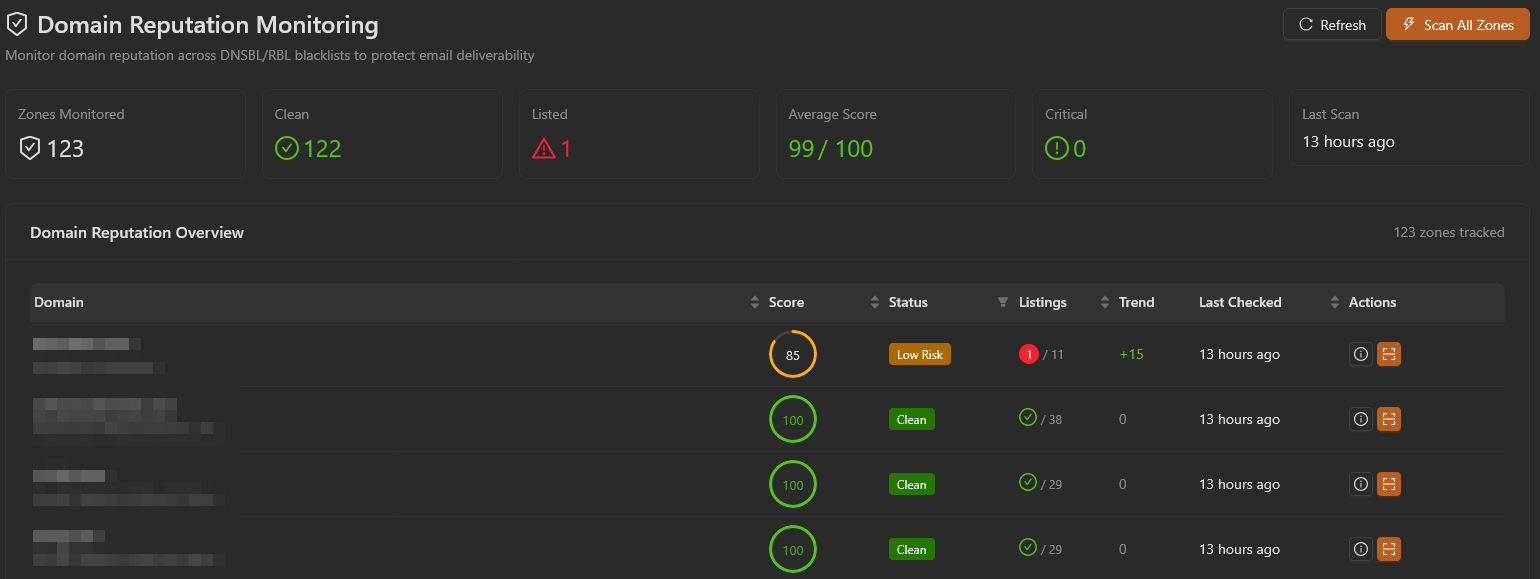This screenshot has height=579, width=1540.
Task: Click the red warning triangle in Listed card
Action: 543,149
